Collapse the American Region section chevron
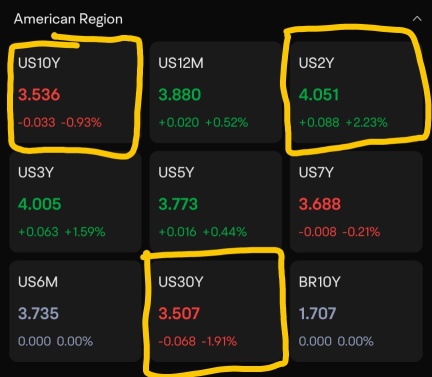The width and height of the screenshot is (432, 377). tap(417, 19)
